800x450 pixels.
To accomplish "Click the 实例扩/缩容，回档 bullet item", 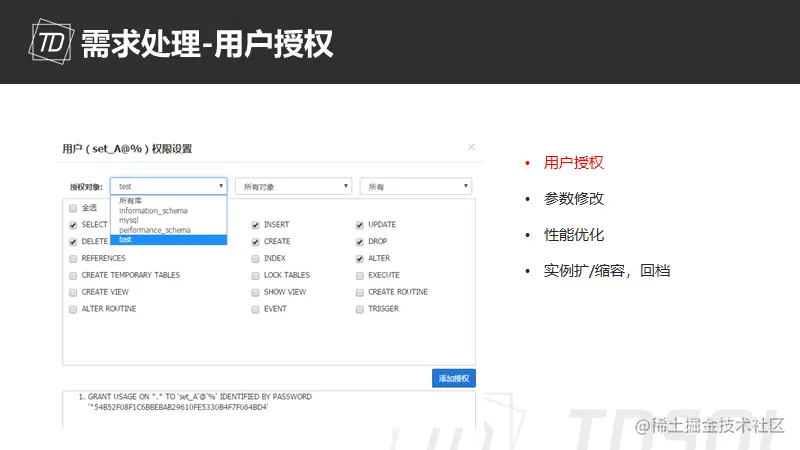I will [x=607, y=270].
